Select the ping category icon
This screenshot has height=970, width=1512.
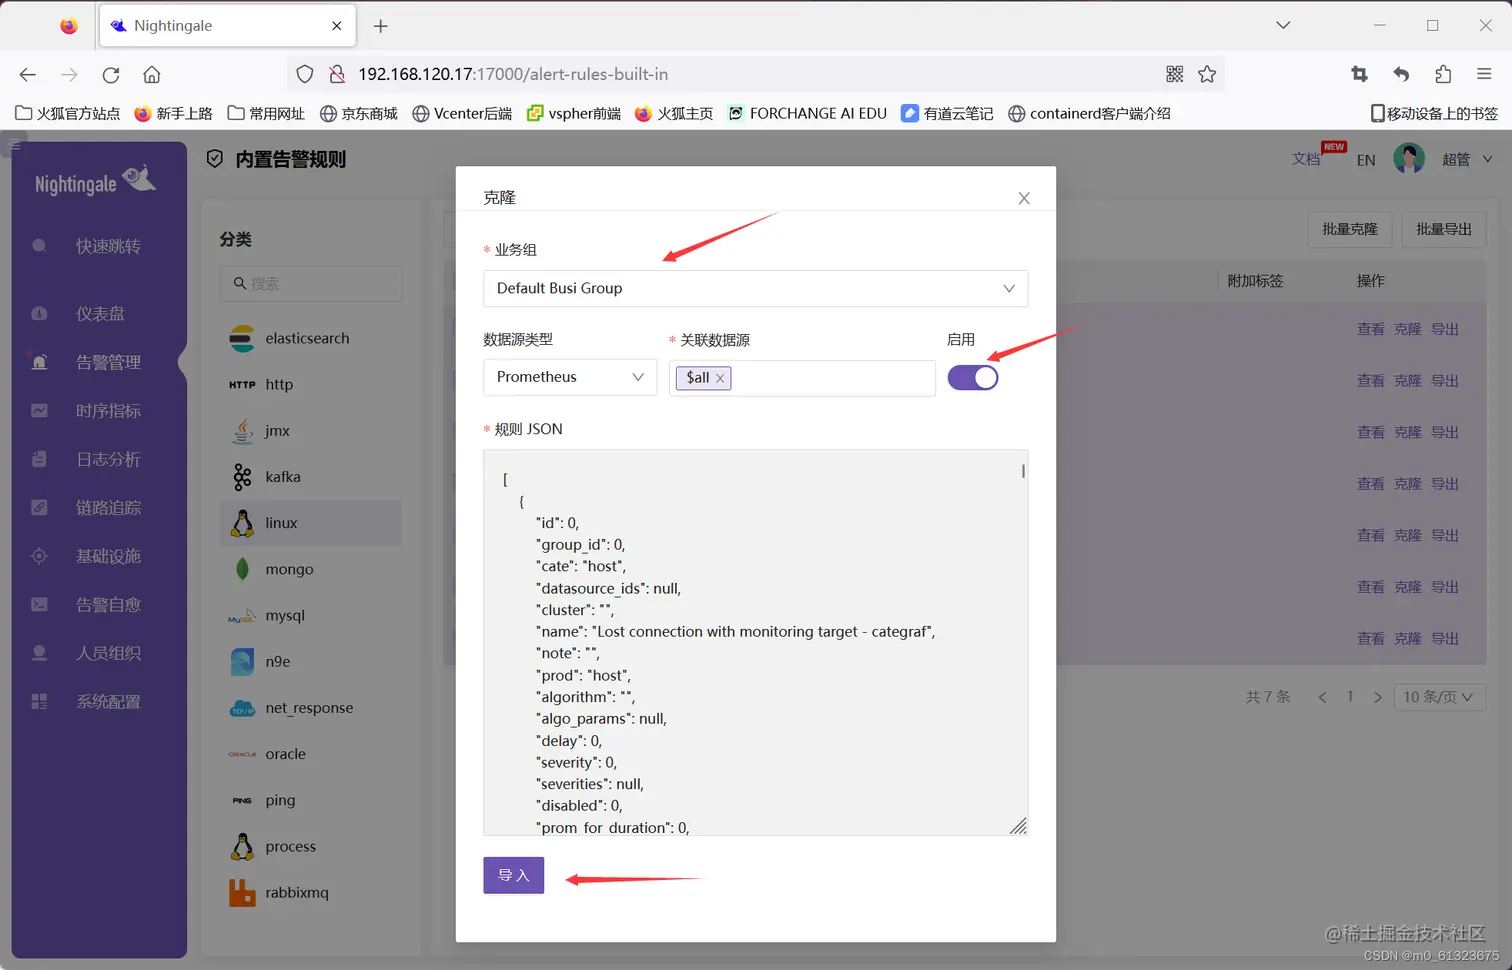tap(242, 801)
